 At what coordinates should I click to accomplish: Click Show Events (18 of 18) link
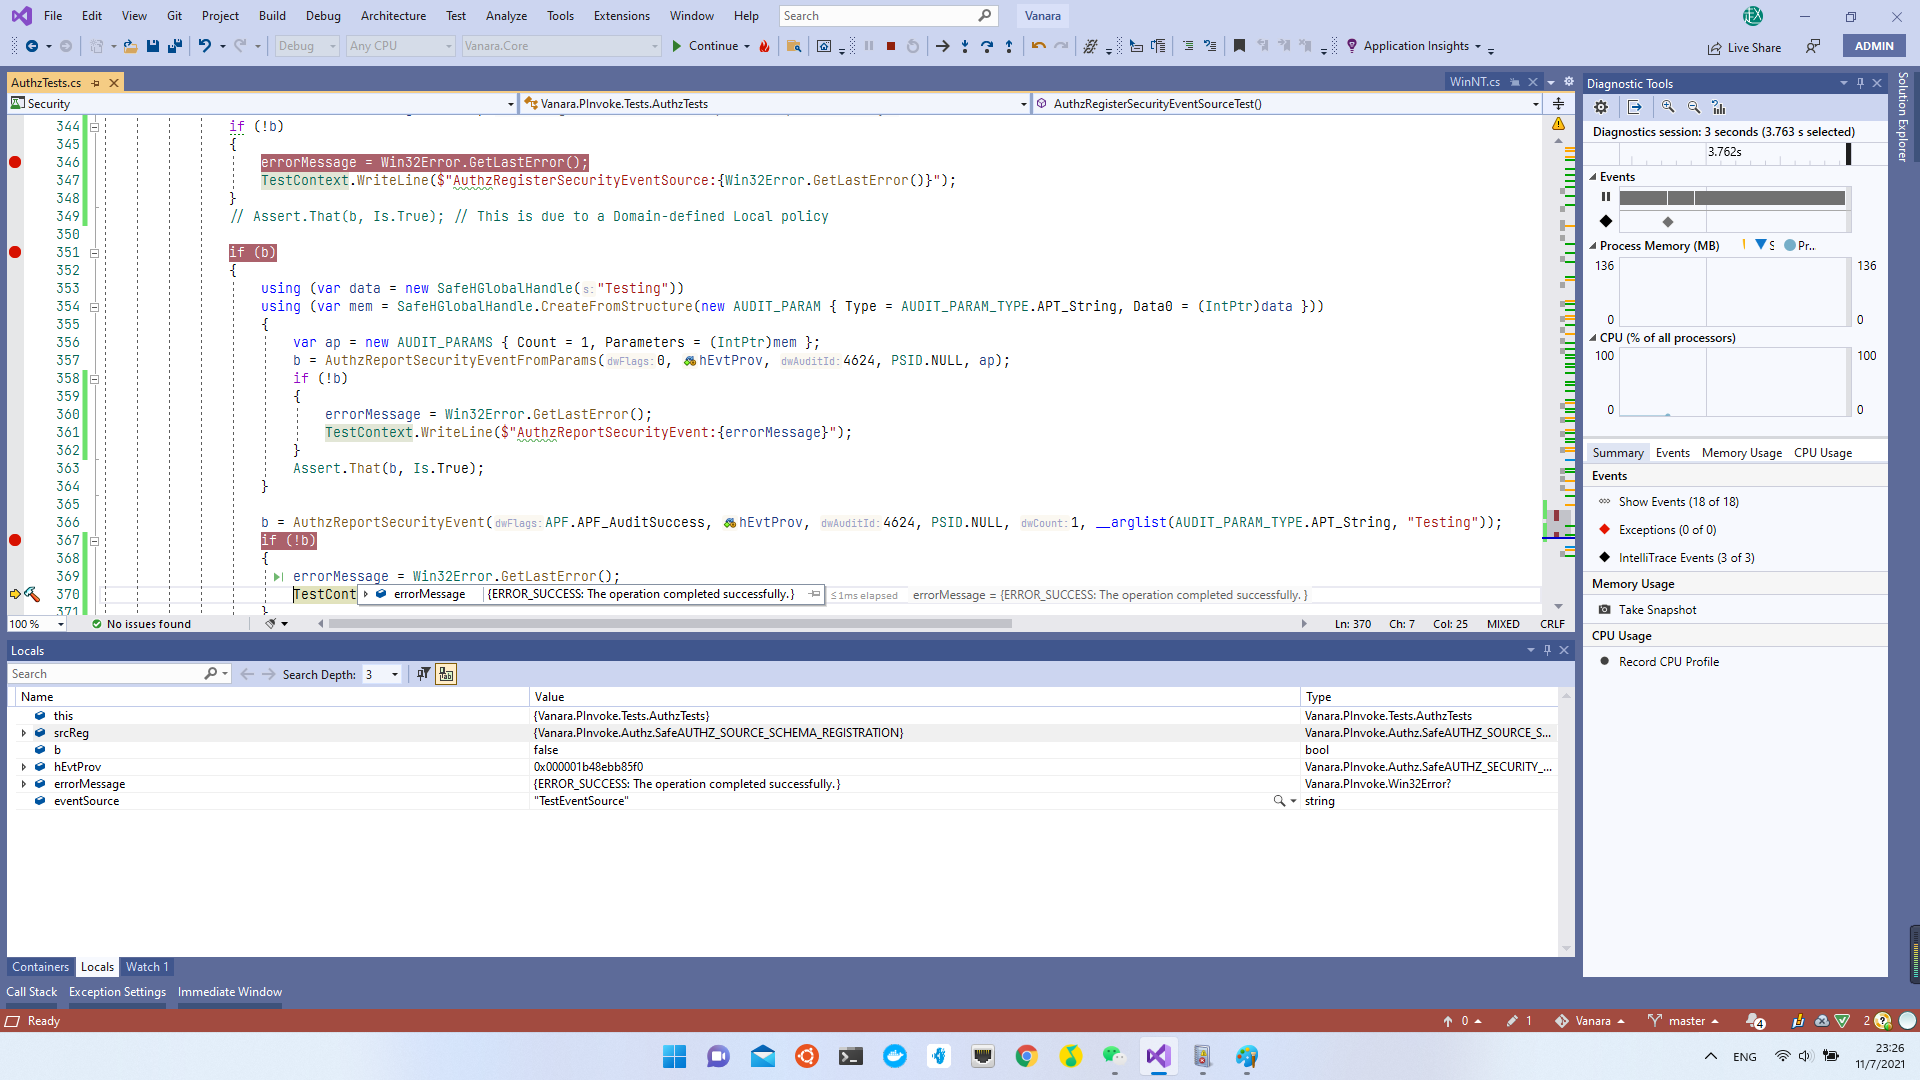pyautogui.click(x=1678, y=502)
